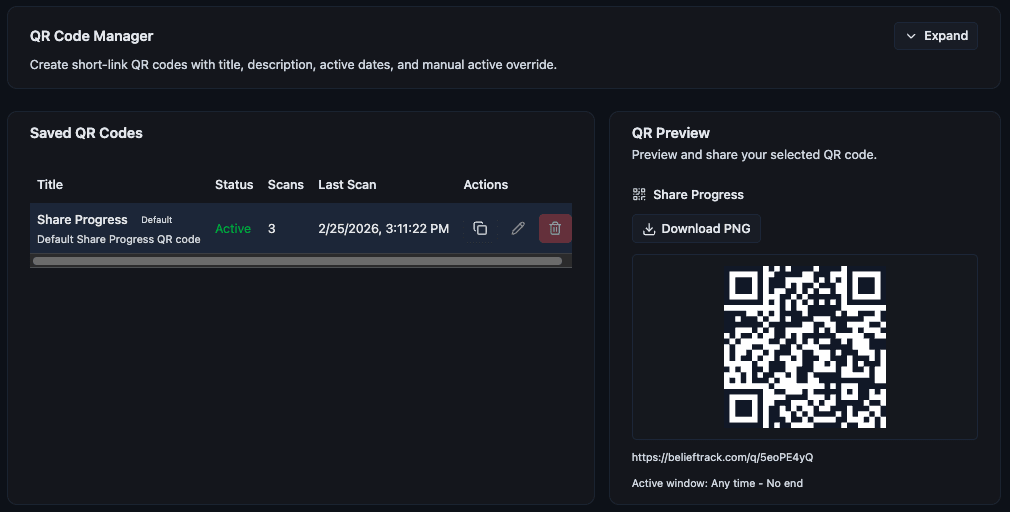Delete the Share Progress QR code
1010x512 pixels.
[x=555, y=229]
